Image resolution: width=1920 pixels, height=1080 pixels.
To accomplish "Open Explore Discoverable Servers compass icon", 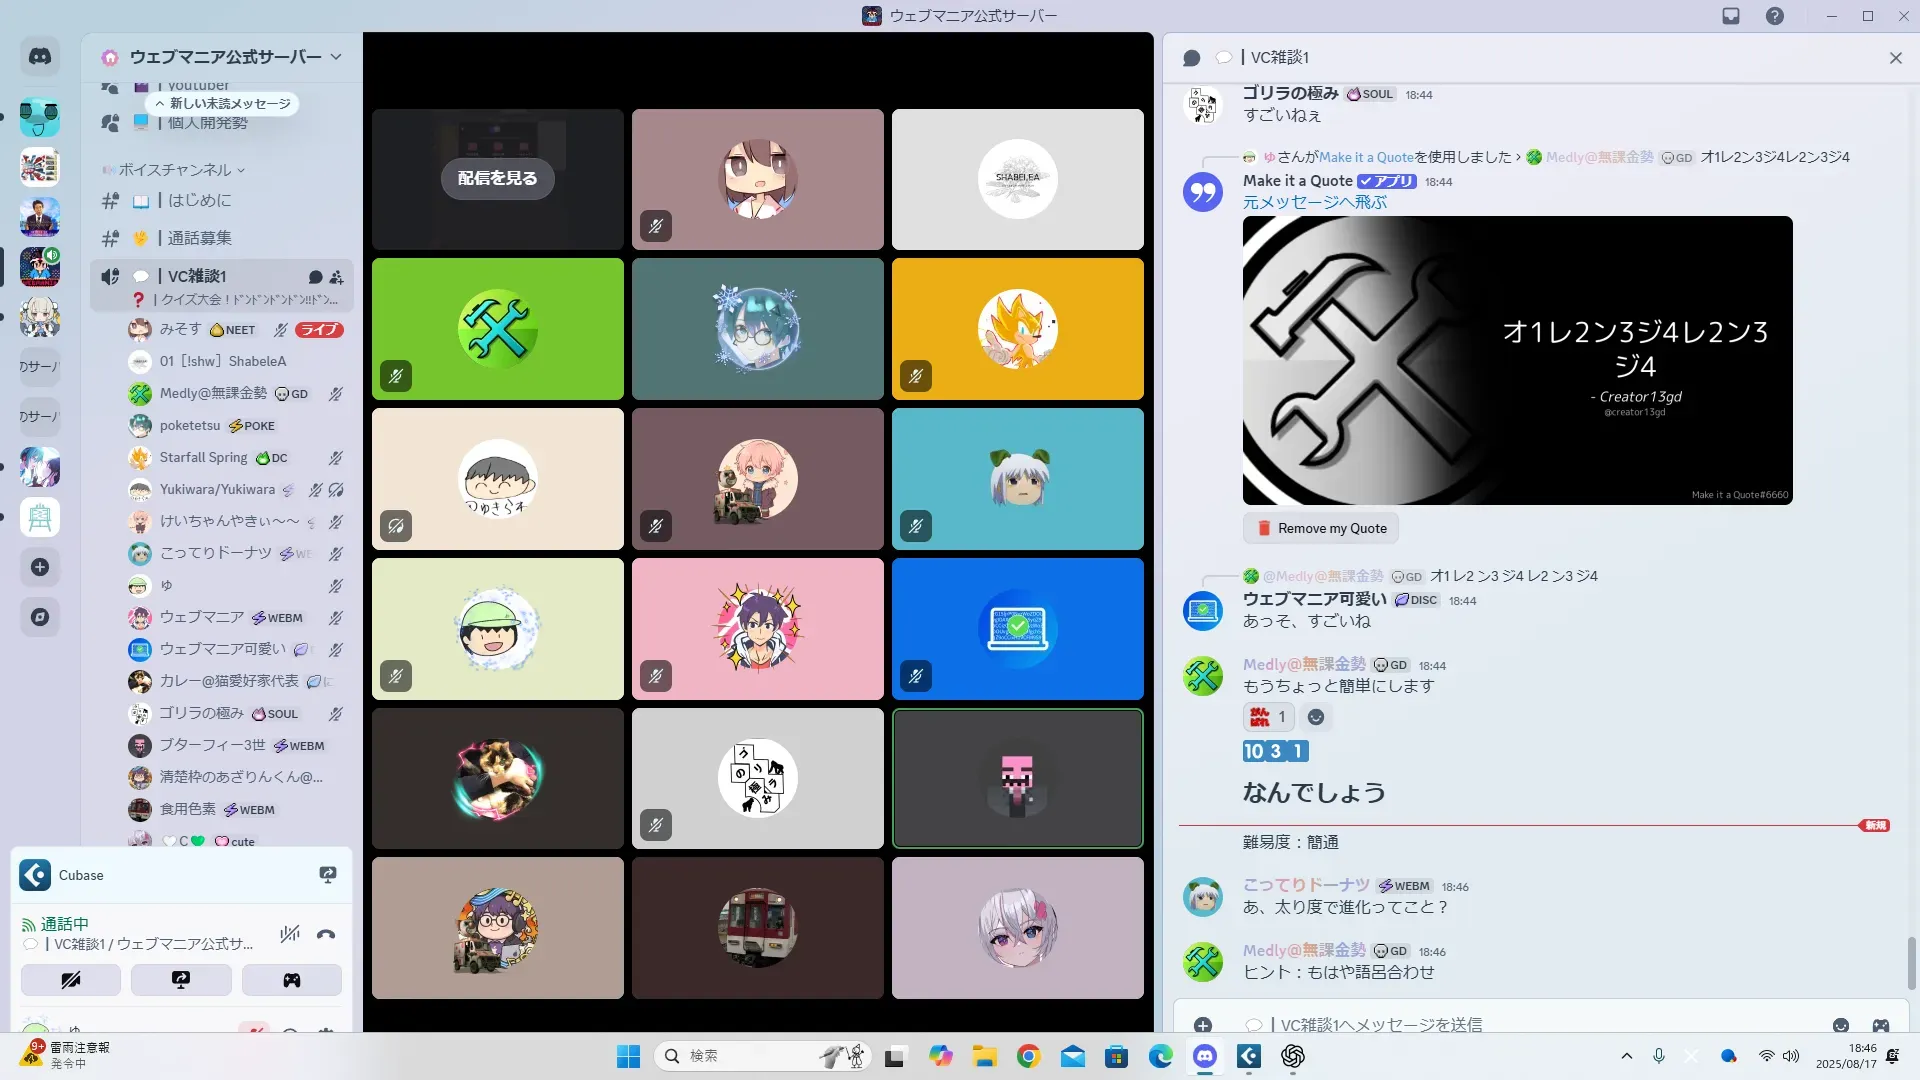I will coord(40,617).
